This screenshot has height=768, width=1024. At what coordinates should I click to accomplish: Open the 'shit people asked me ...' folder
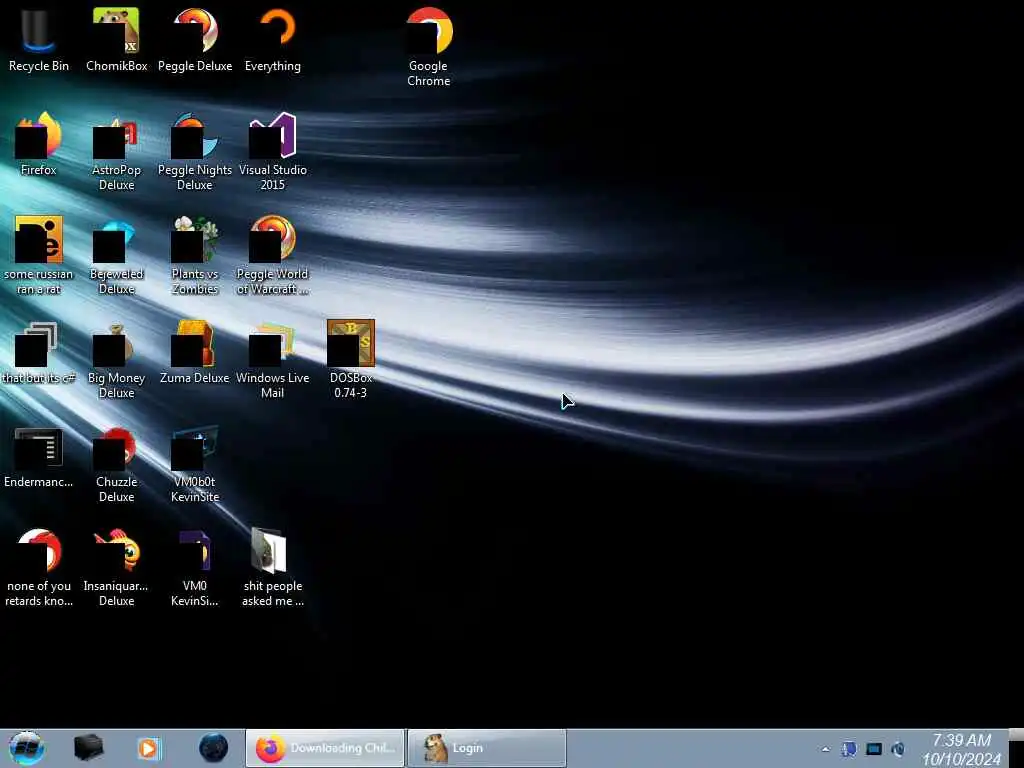point(273,567)
